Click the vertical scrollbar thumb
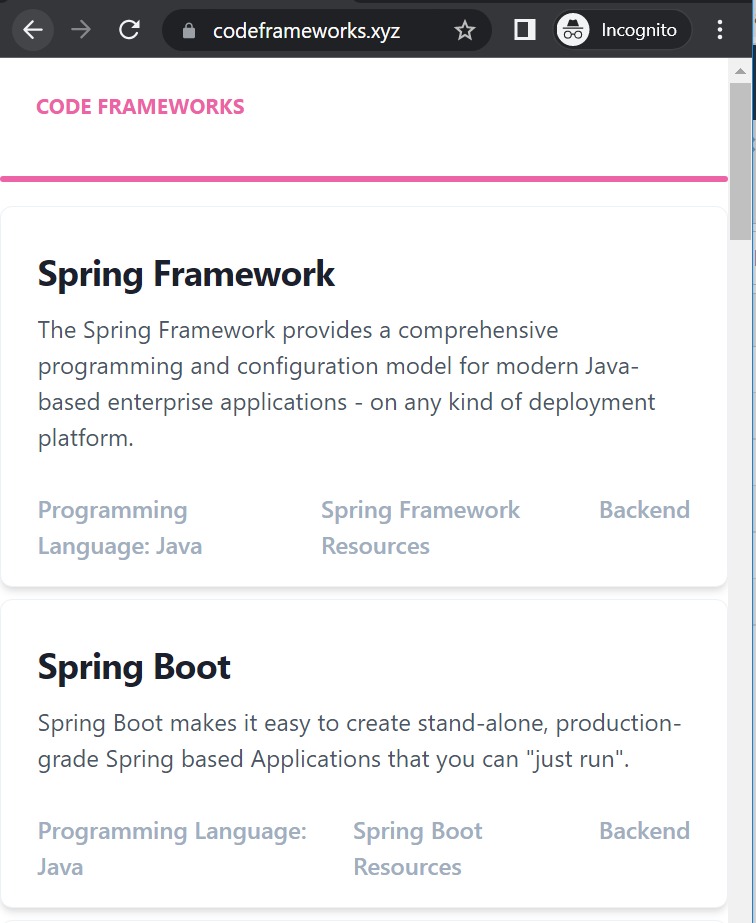Viewport: 756px width, 923px height. pyautogui.click(x=740, y=161)
